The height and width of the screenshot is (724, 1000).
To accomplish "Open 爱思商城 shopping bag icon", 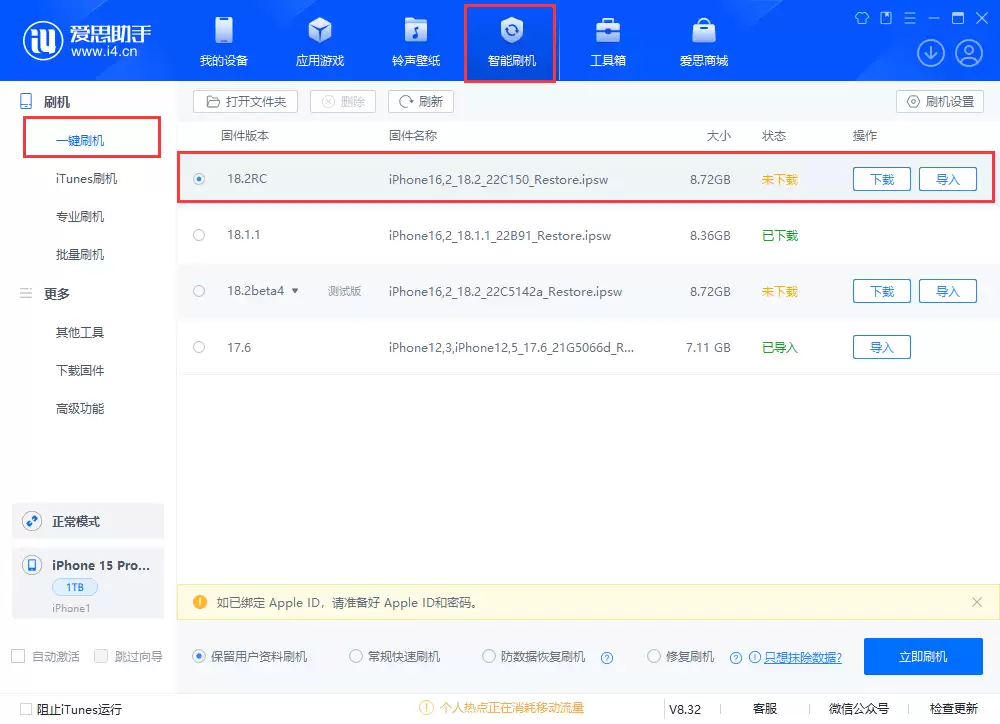I will click(x=703, y=31).
